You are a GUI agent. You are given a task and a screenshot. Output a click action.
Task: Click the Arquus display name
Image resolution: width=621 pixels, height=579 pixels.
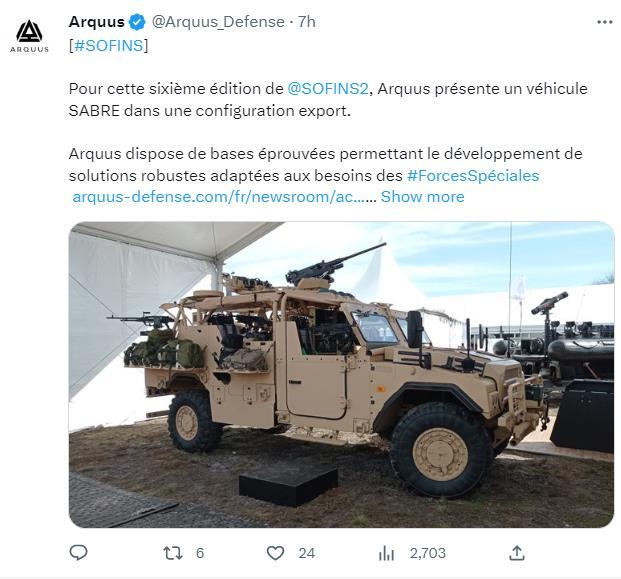point(97,22)
